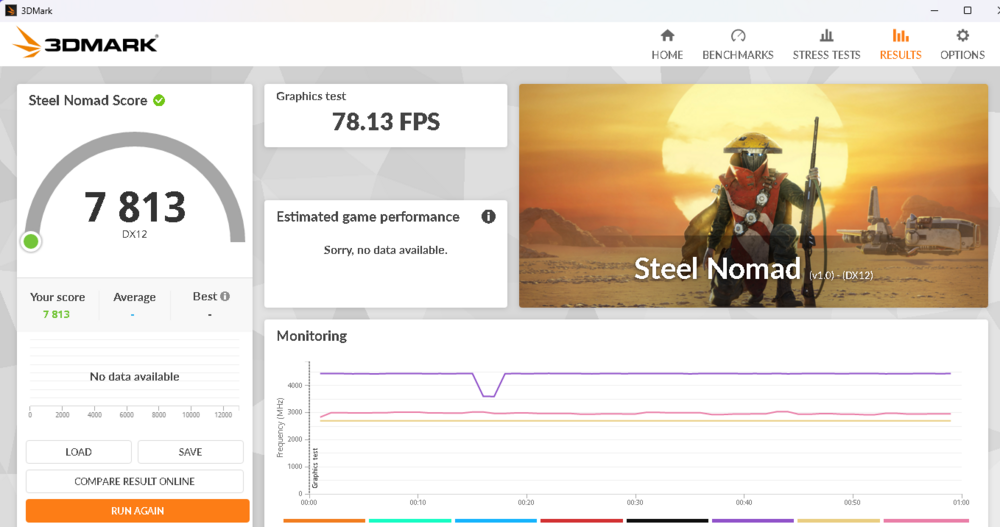This screenshot has height=527, width=1000.
Task: Click the green score gauge marker
Action: [31, 241]
